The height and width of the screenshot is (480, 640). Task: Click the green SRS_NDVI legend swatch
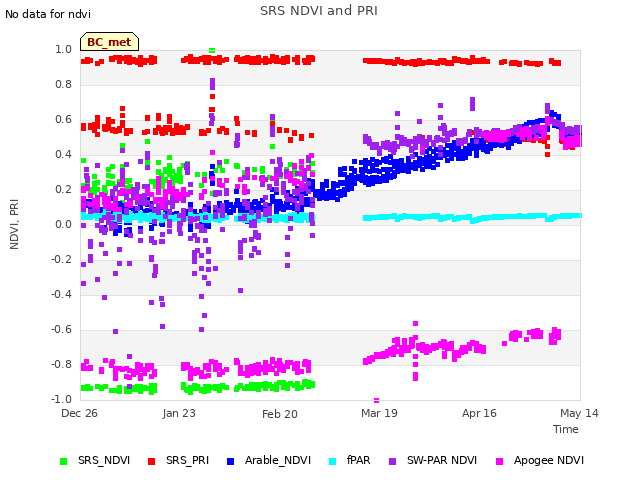[63, 461]
